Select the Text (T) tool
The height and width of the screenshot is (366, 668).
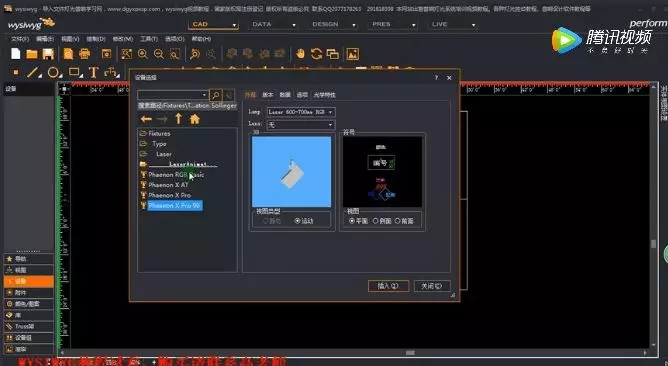93,72
